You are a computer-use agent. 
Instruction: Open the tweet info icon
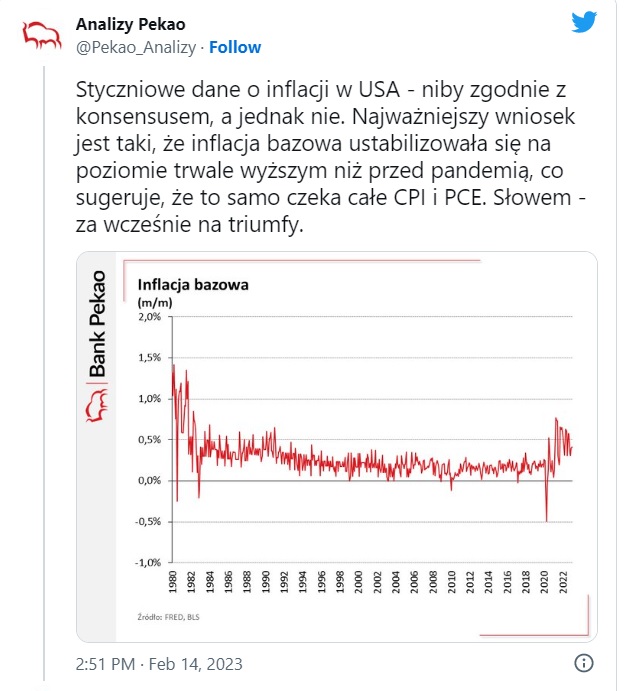(x=587, y=664)
